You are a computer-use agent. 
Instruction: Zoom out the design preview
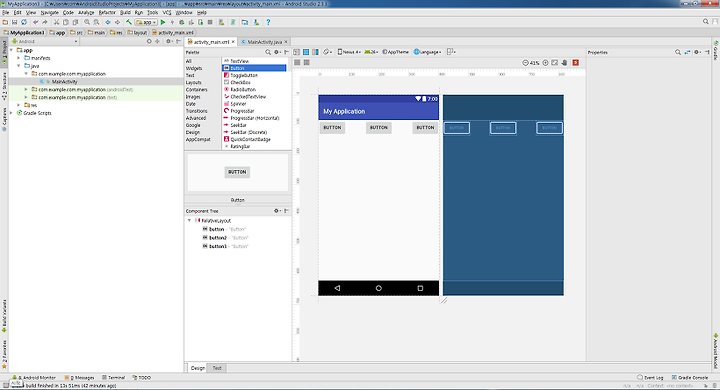(x=525, y=62)
